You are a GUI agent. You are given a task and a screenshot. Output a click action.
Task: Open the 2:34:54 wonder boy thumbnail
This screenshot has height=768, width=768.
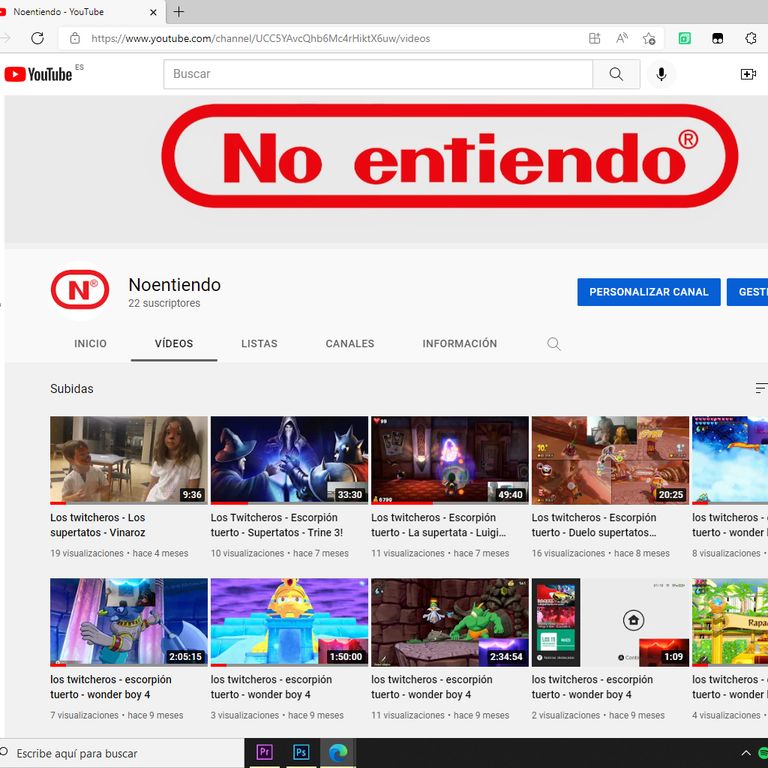(x=450, y=622)
